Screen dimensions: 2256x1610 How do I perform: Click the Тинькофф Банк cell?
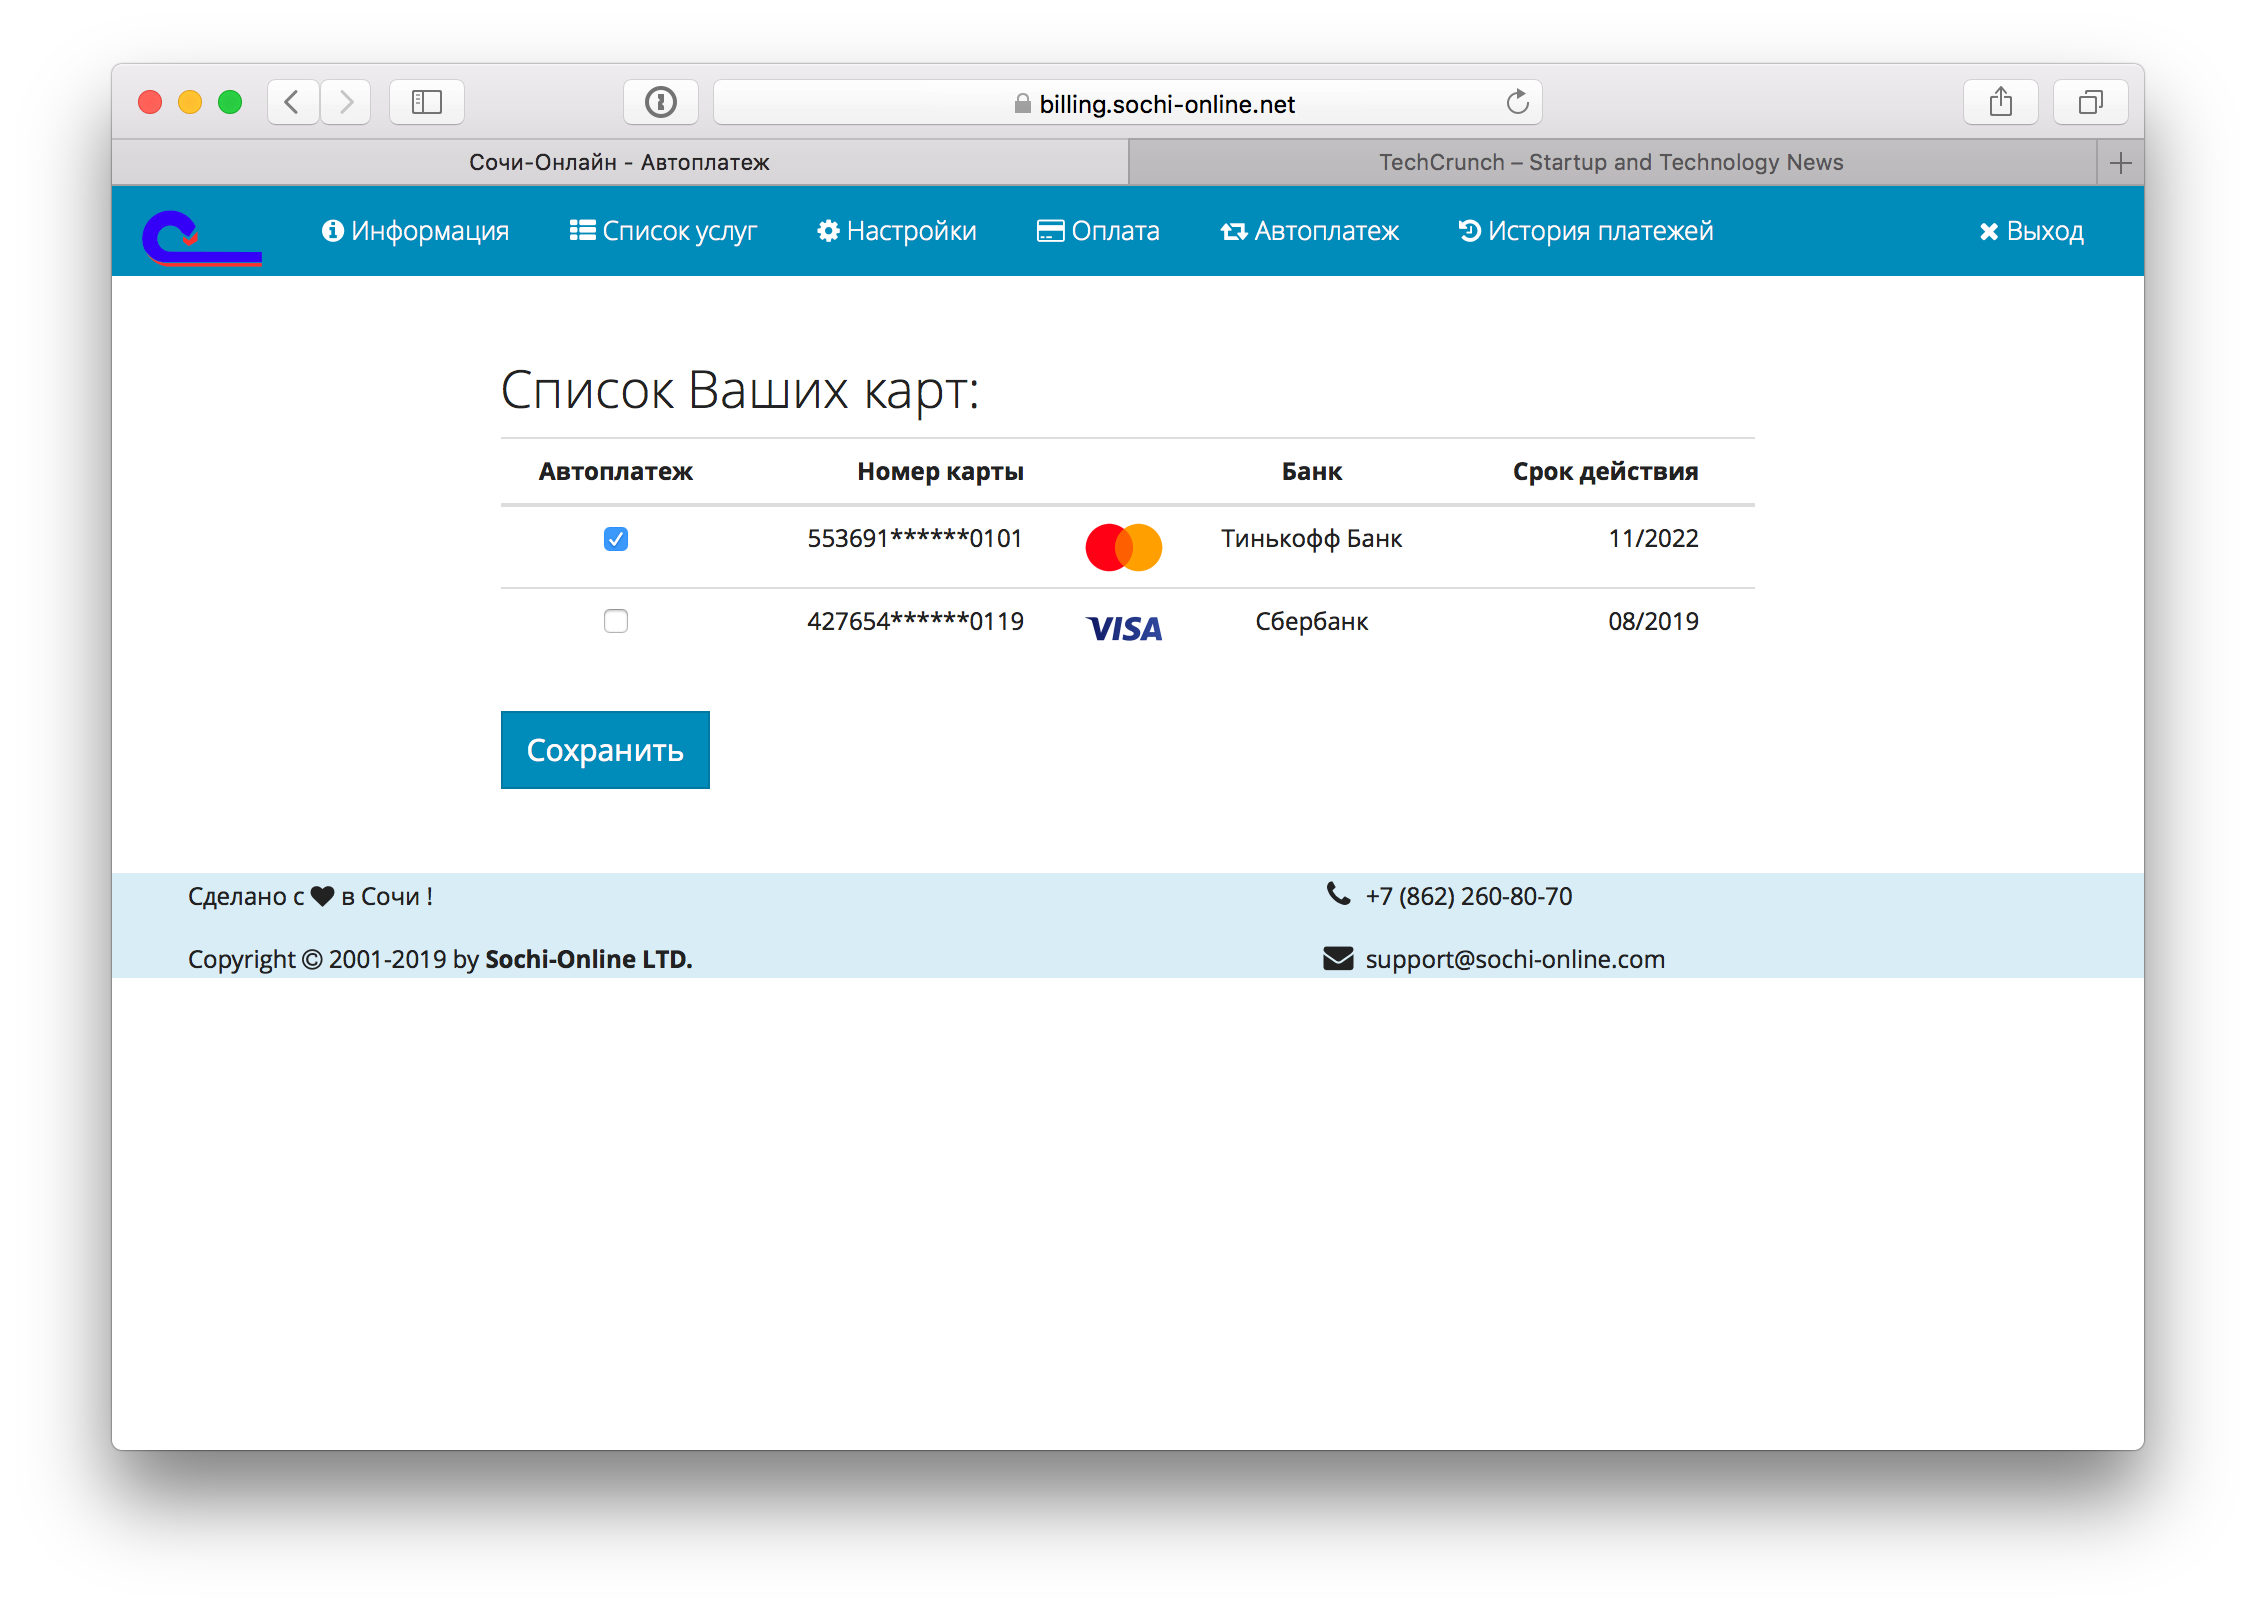[1312, 539]
